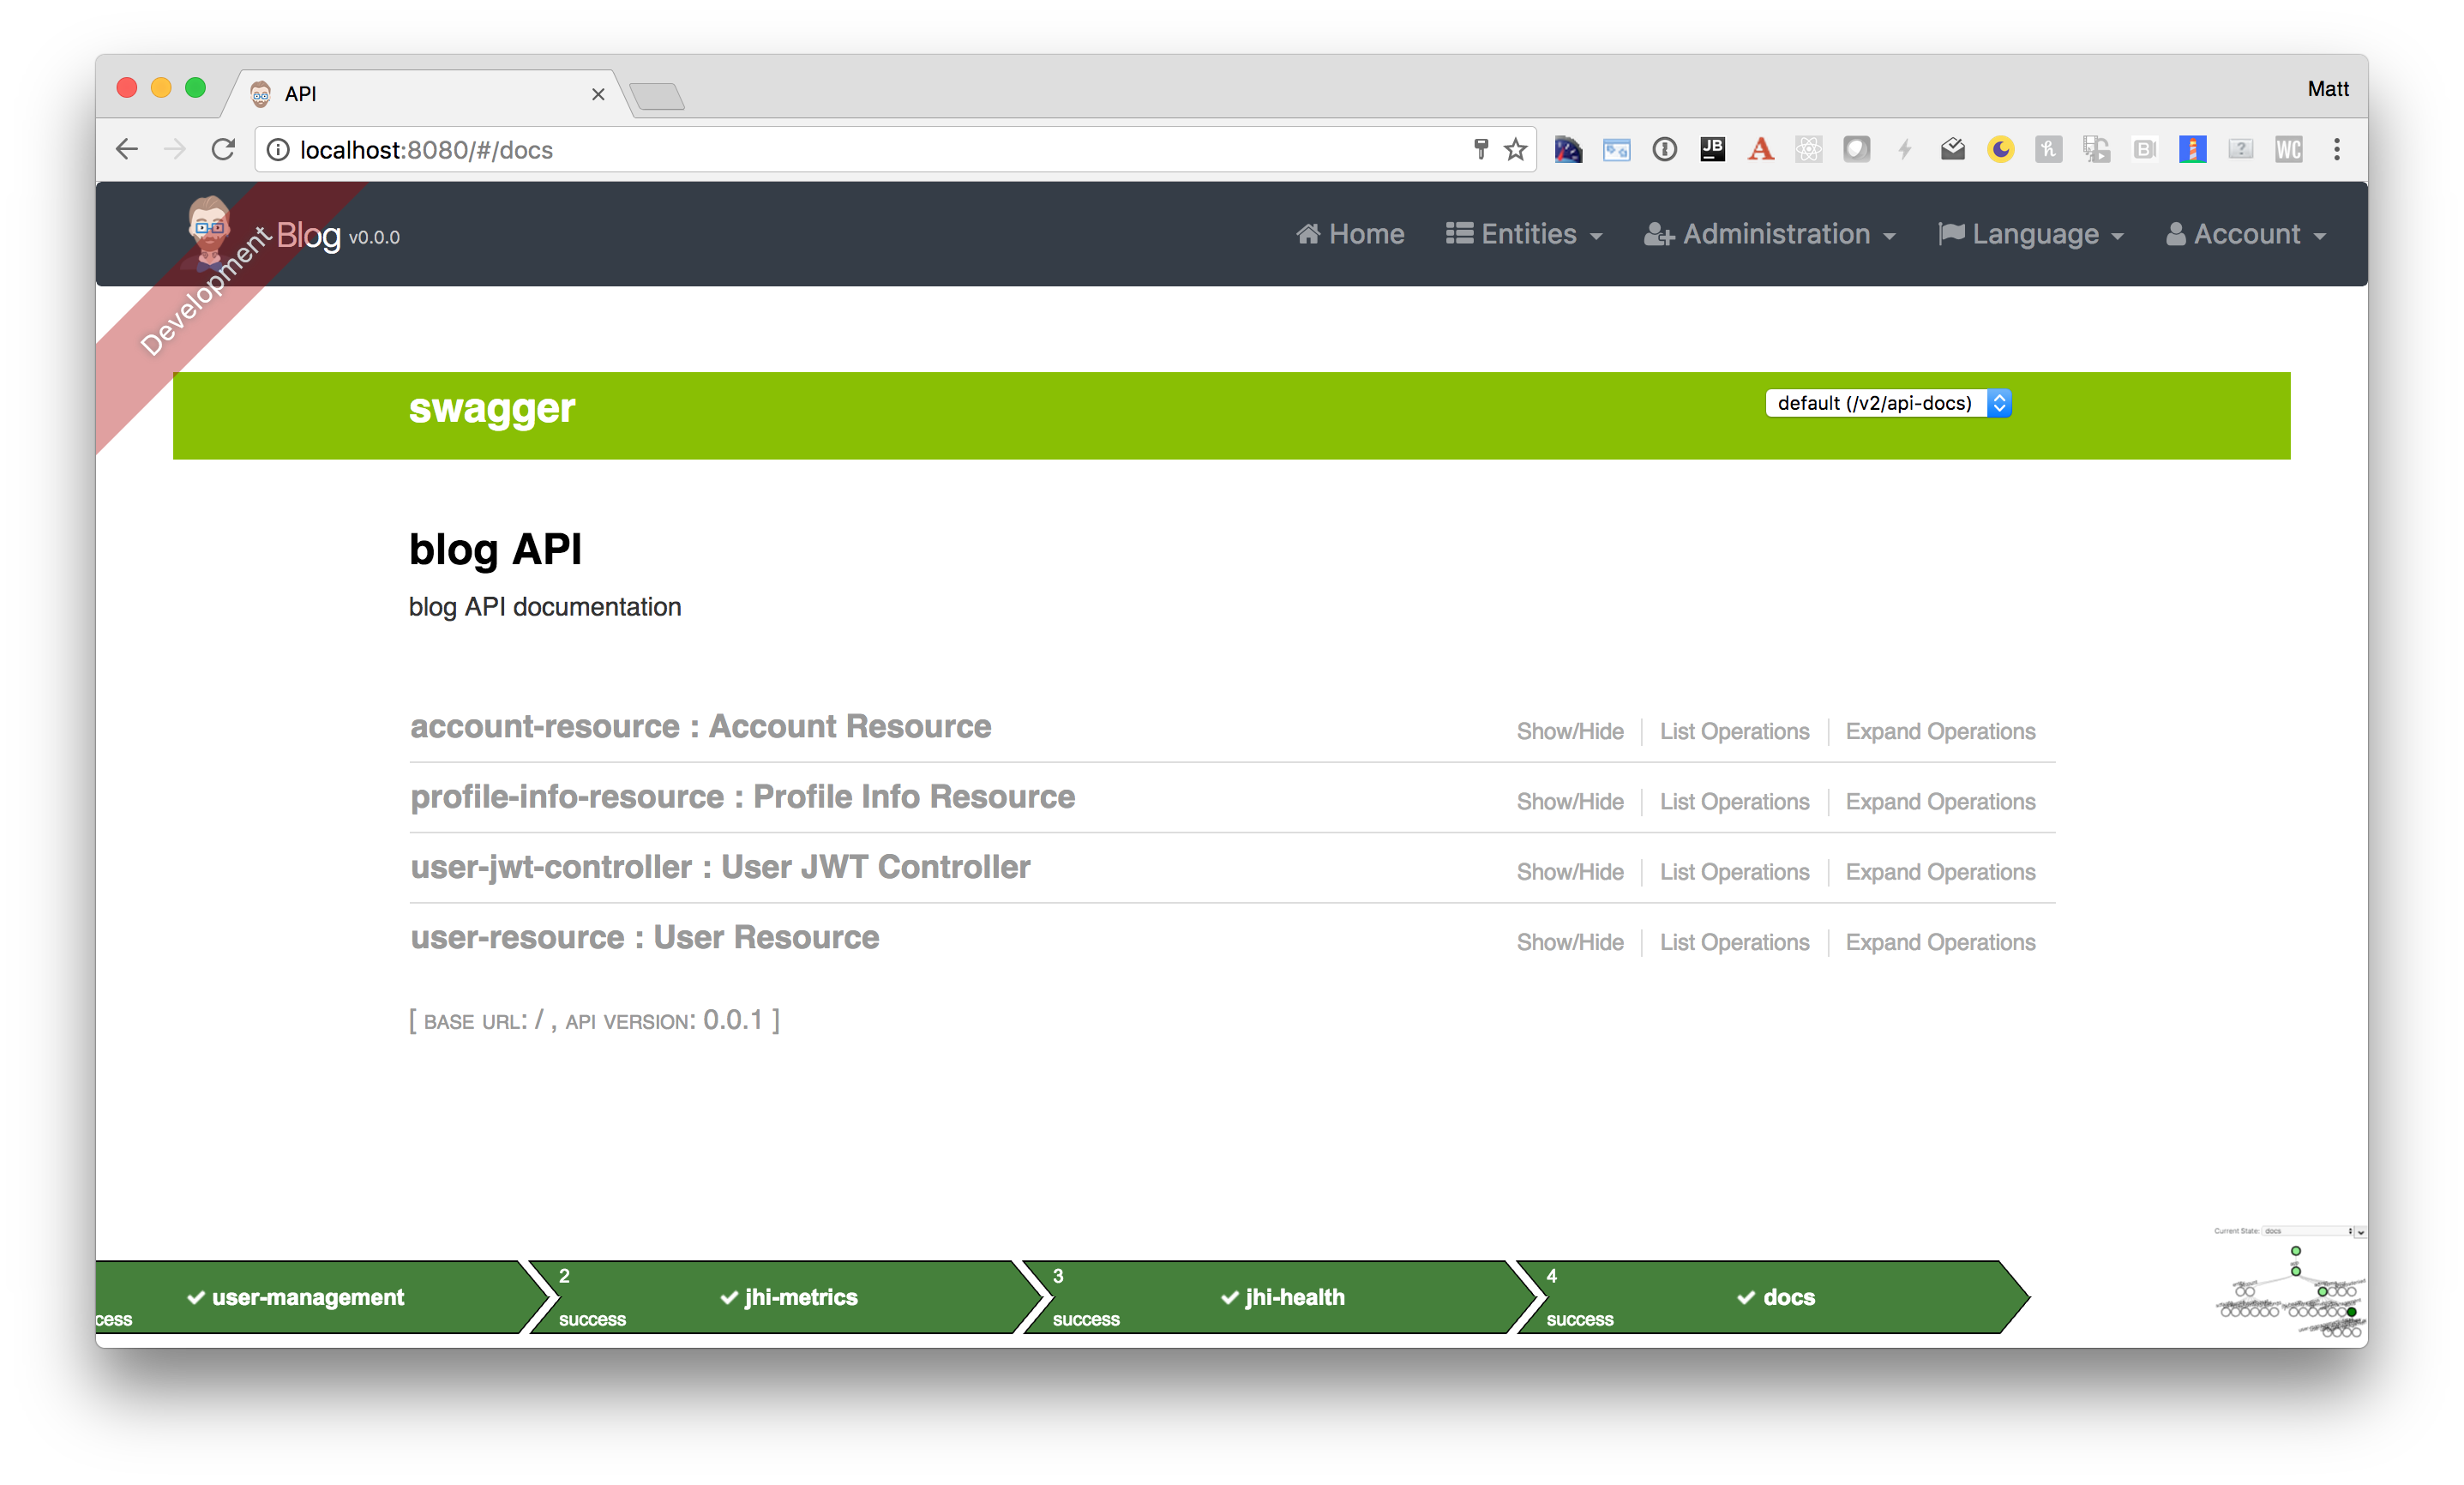Open the Account menu
The height and width of the screenshot is (1485, 2464).
pos(2245,235)
